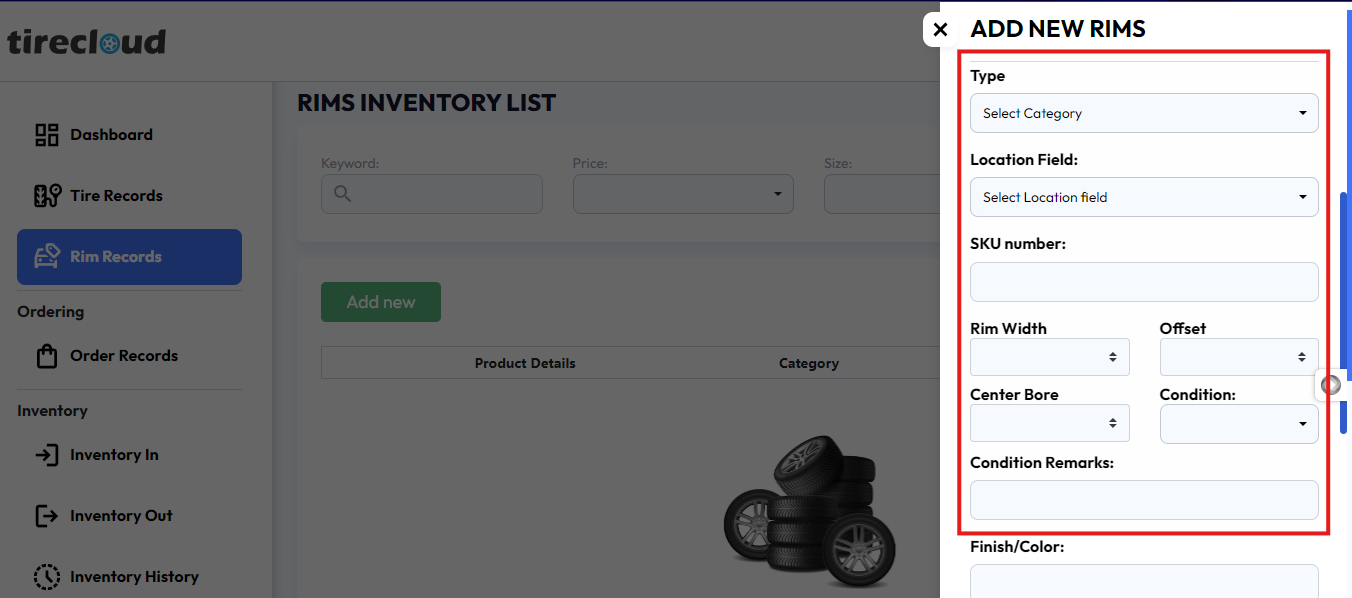Image resolution: width=1352 pixels, height=598 pixels.
Task: Close the Add New Rims panel
Action: point(940,30)
